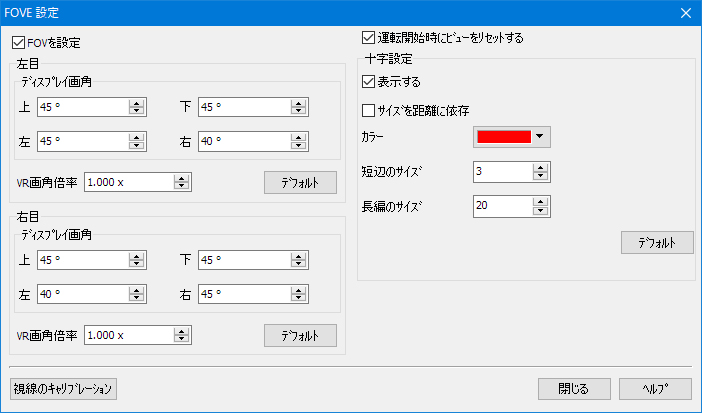Increase 短辺のサイズ value with up arrow
The height and width of the screenshot is (413, 702).
coord(541,168)
